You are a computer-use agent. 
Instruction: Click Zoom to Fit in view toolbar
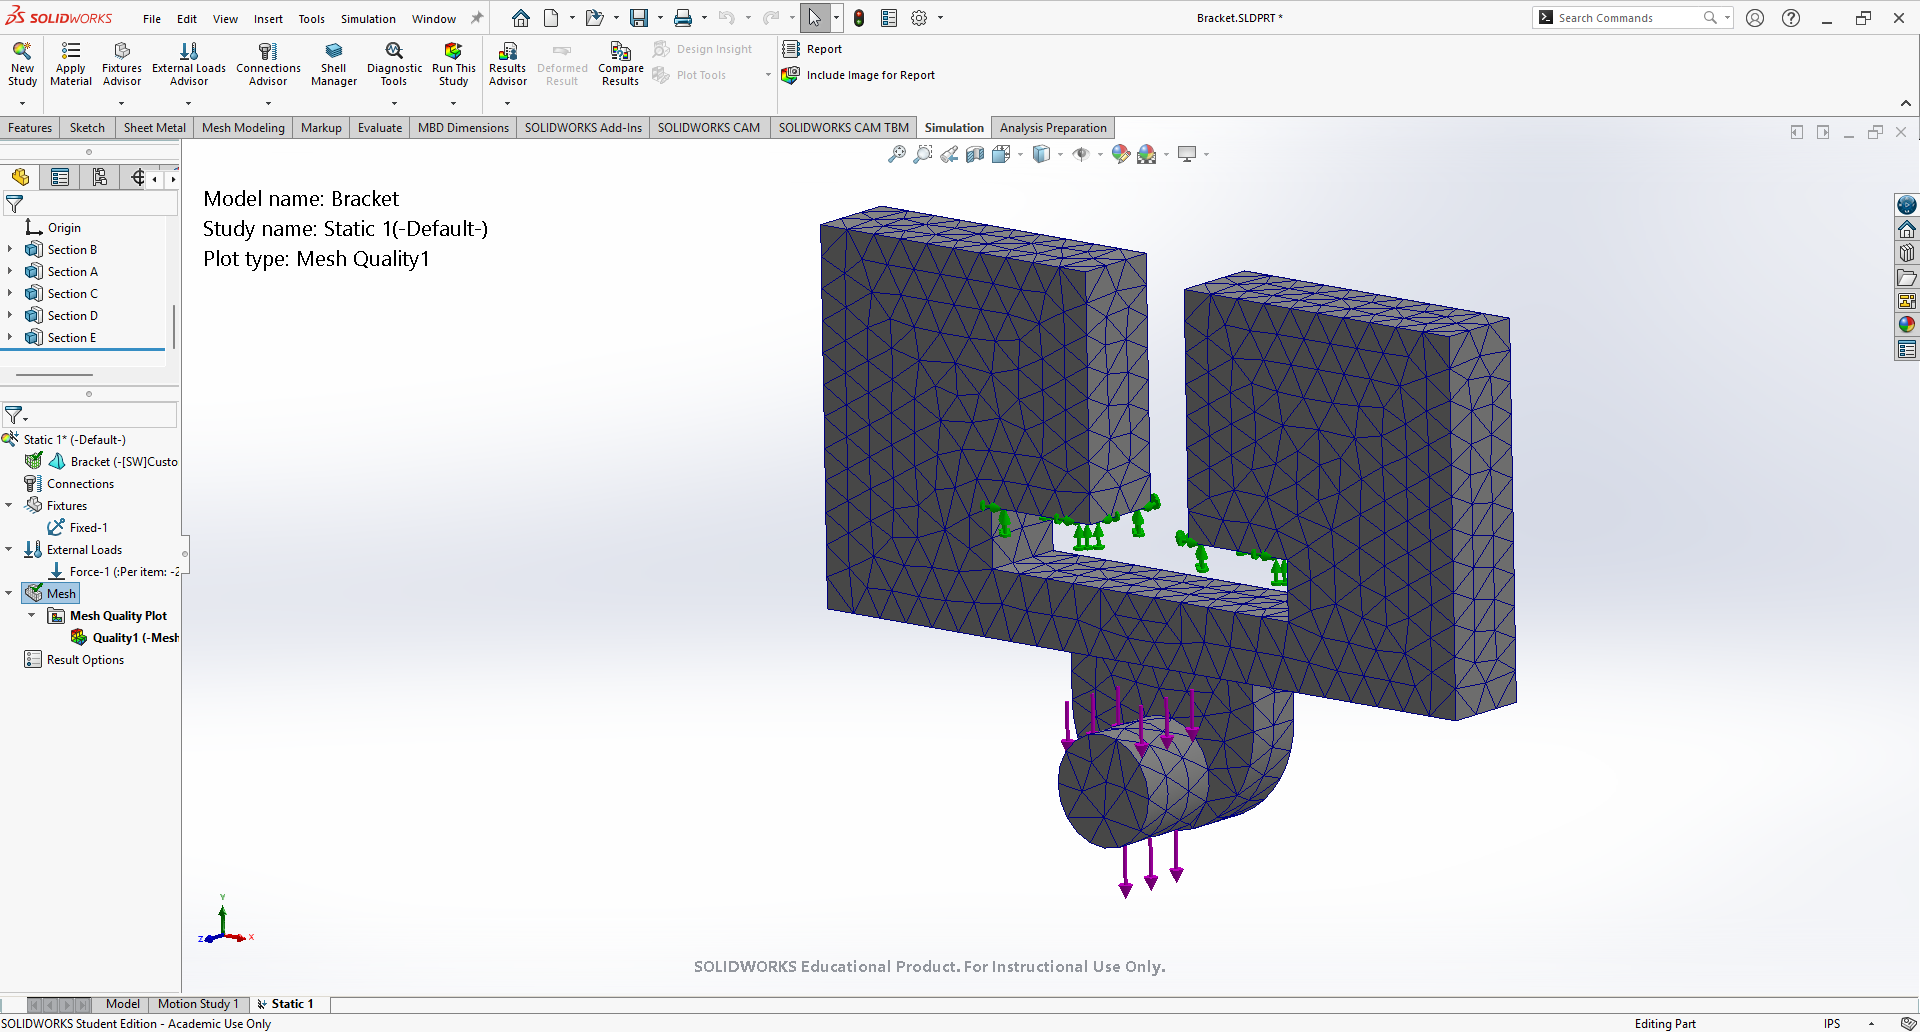pyautogui.click(x=897, y=154)
